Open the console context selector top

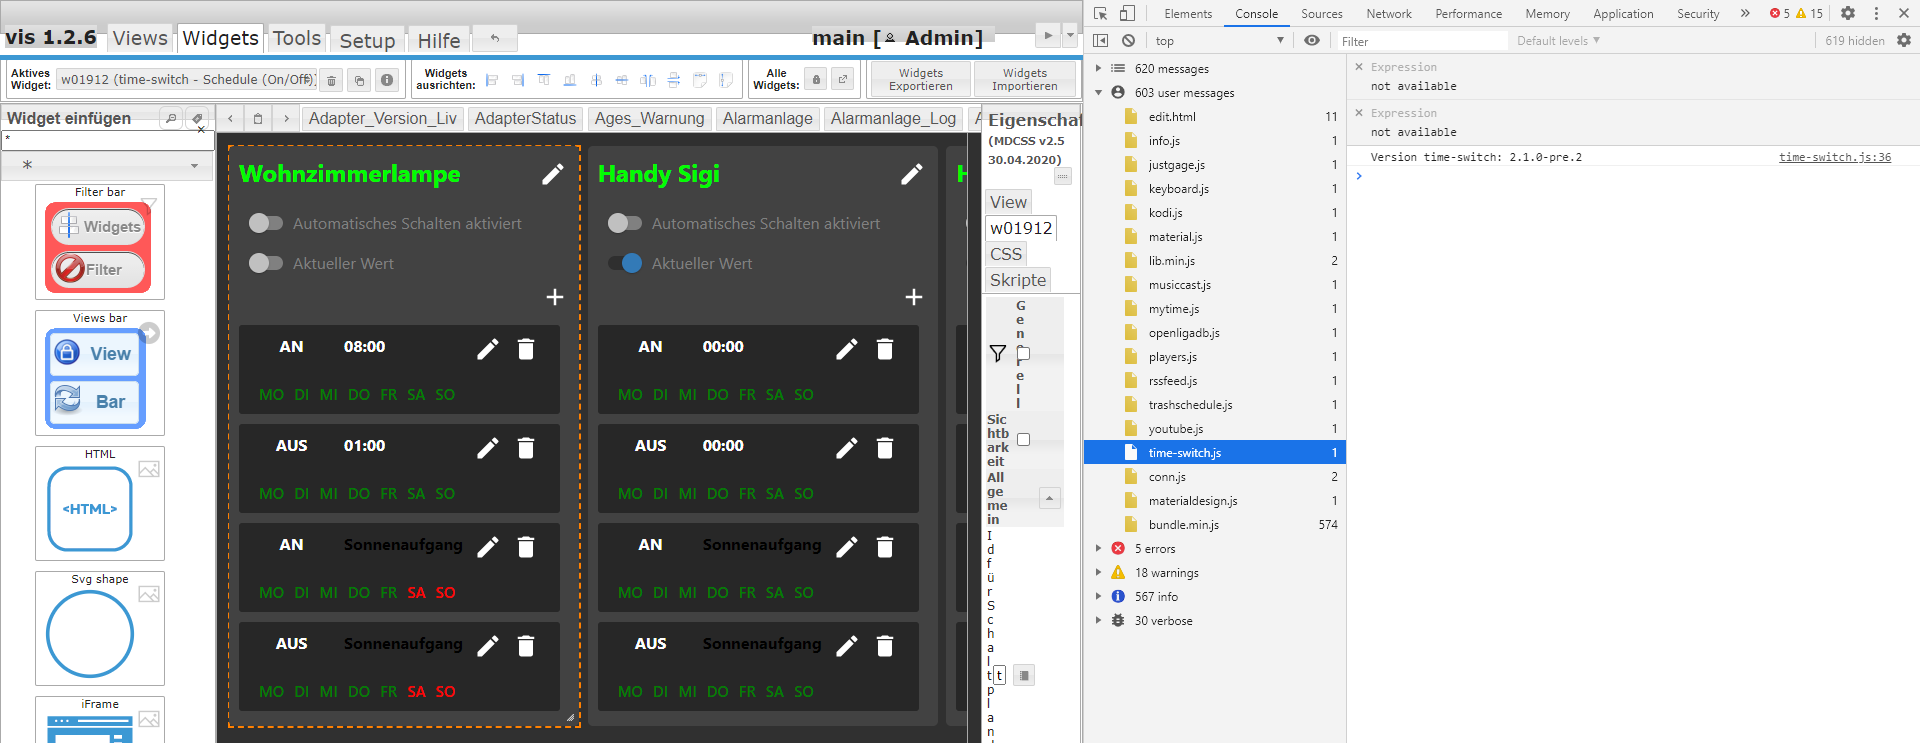pyautogui.click(x=1219, y=41)
